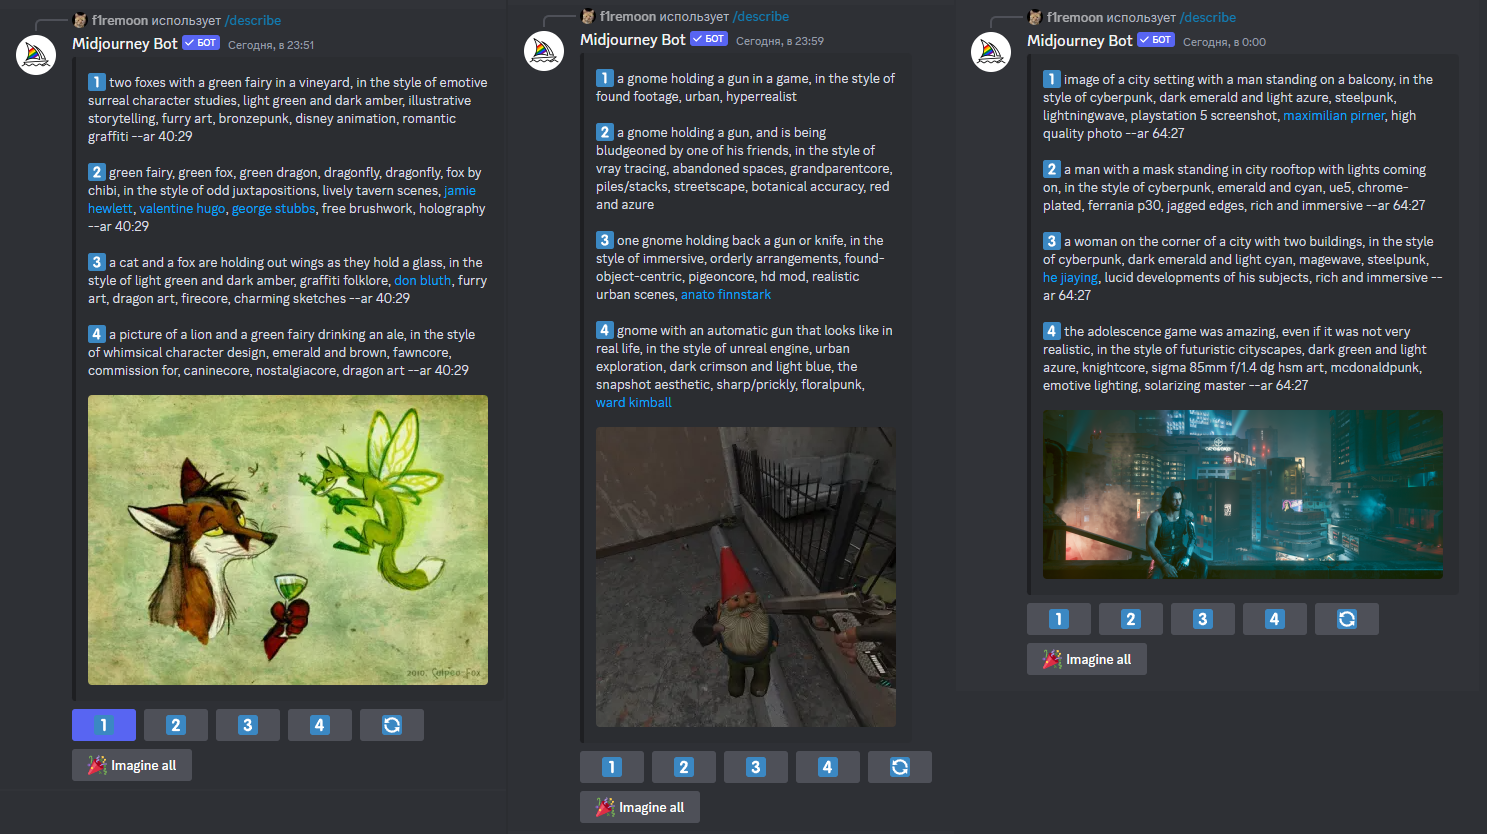Viewport: 1487px width, 834px height.
Task: Click Midjourney Bot avatar on the 0:00 message
Action: pos(991,52)
